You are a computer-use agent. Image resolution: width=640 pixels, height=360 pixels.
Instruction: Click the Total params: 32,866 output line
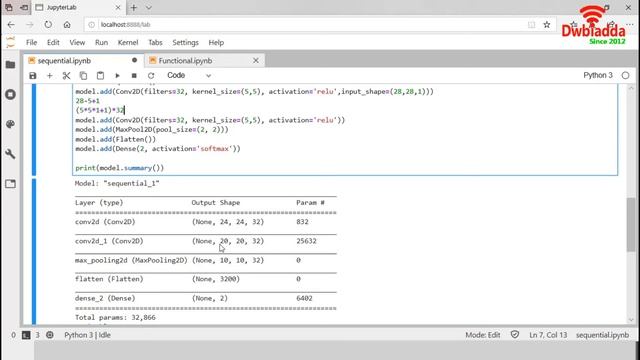coord(115,317)
